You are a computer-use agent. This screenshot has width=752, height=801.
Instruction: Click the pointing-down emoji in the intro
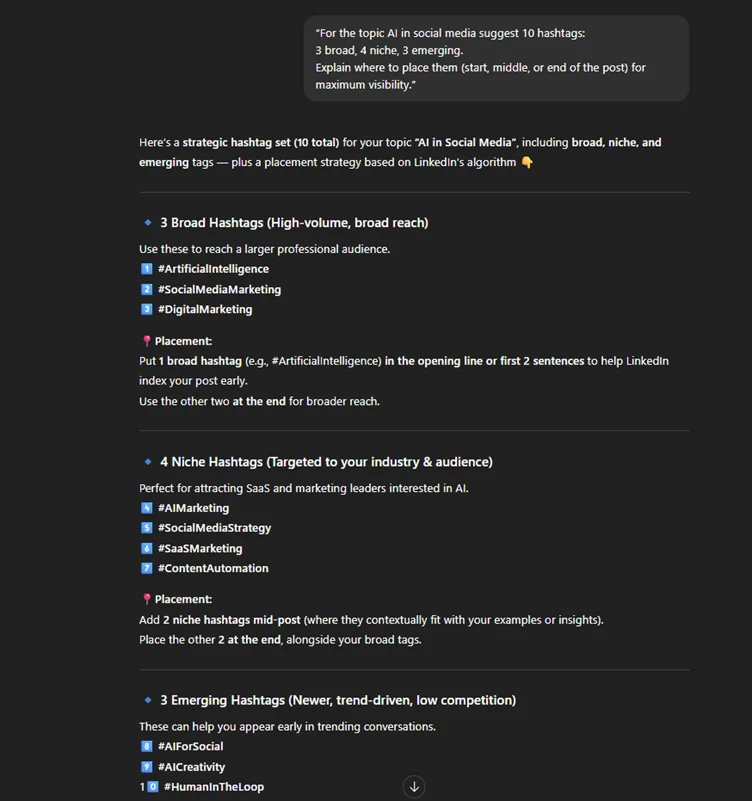coord(527,163)
